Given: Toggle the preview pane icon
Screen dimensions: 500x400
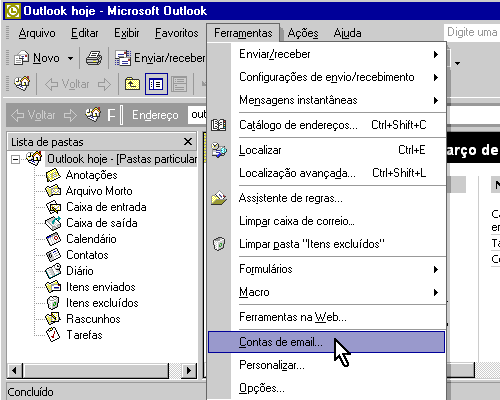Looking at the screenshot, I should click(x=179, y=84).
